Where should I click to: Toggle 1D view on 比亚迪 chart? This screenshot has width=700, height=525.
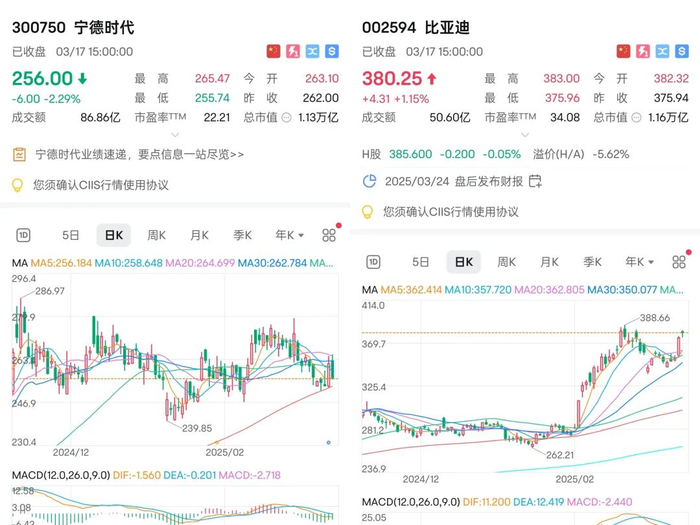click(373, 262)
